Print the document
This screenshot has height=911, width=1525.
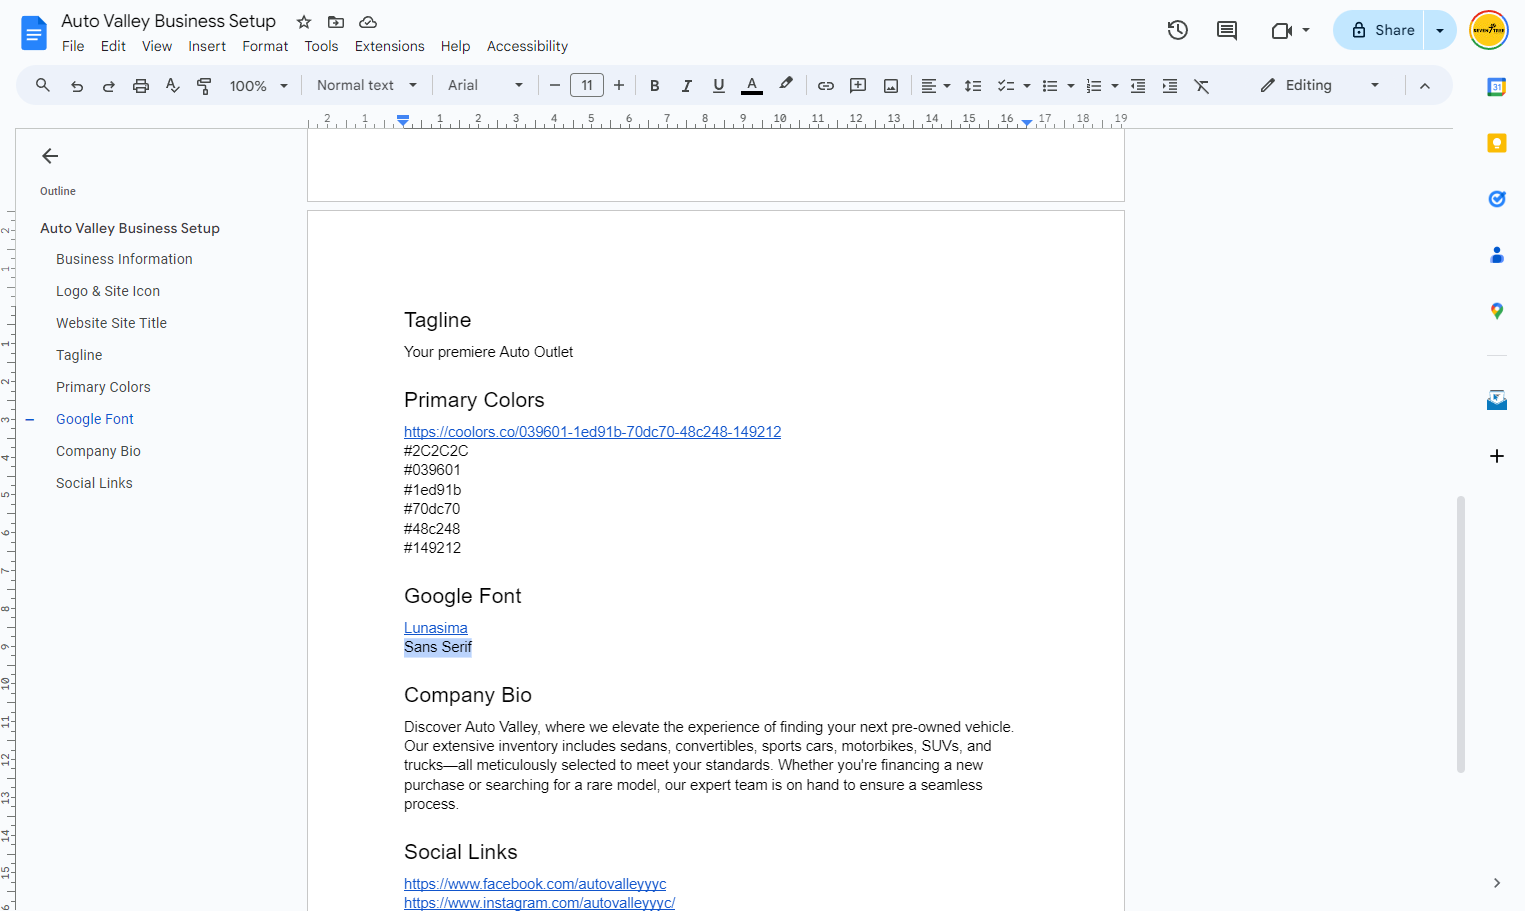[x=141, y=86]
